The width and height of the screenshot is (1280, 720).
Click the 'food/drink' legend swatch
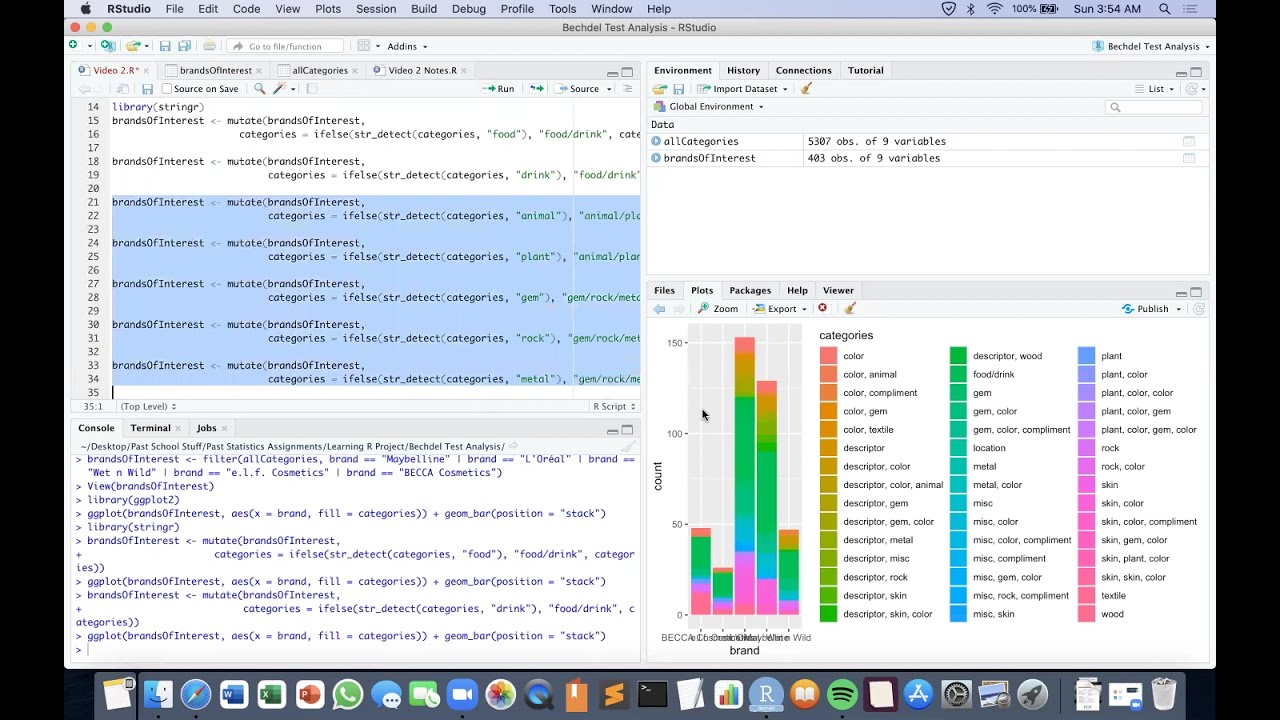point(958,374)
